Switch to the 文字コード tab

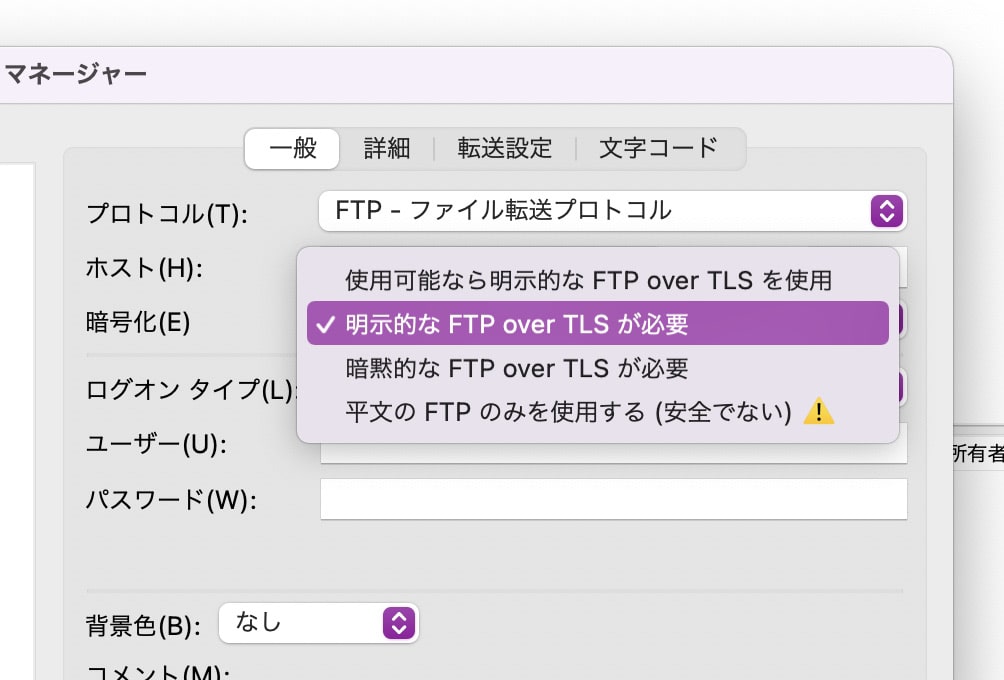click(658, 149)
